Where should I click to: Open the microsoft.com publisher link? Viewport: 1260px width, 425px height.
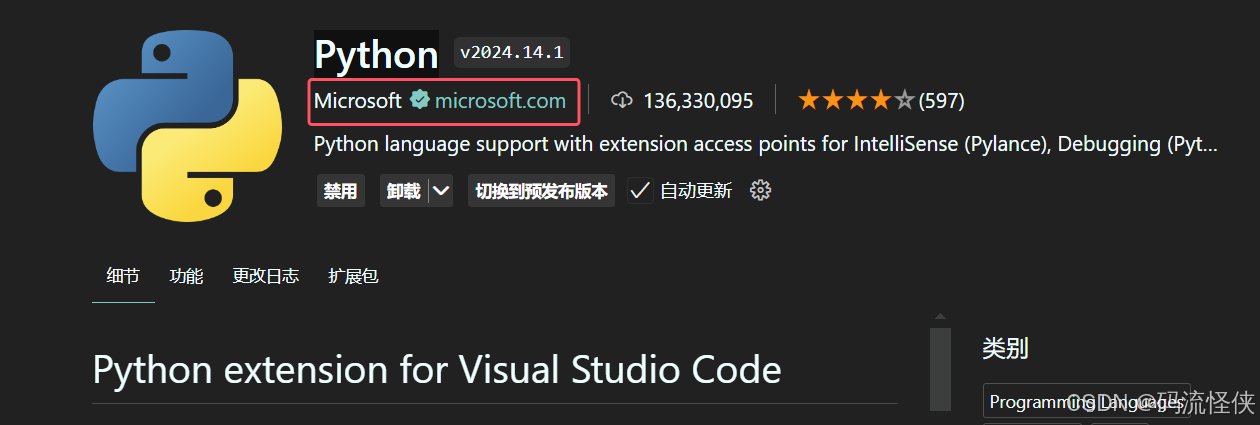tap(500, 100)
